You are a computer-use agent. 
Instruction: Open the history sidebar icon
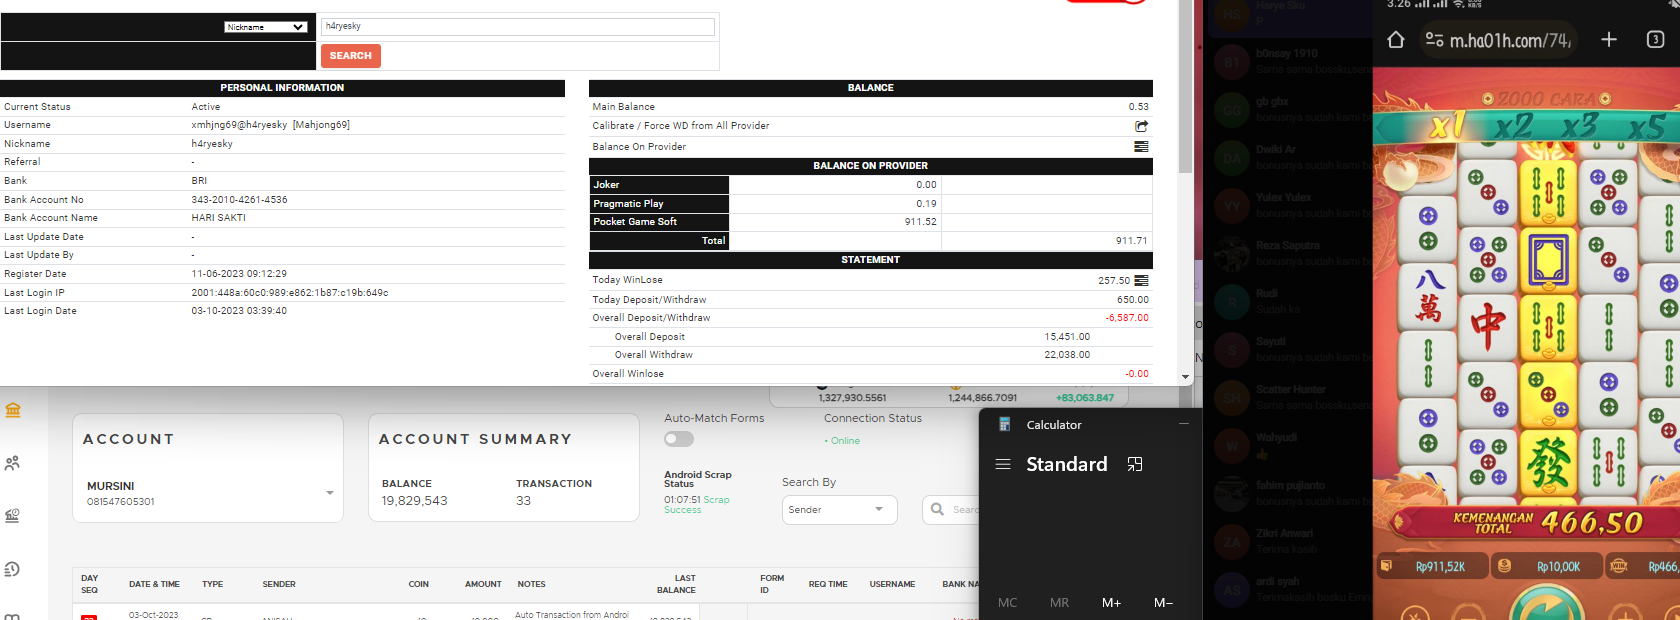12,569
